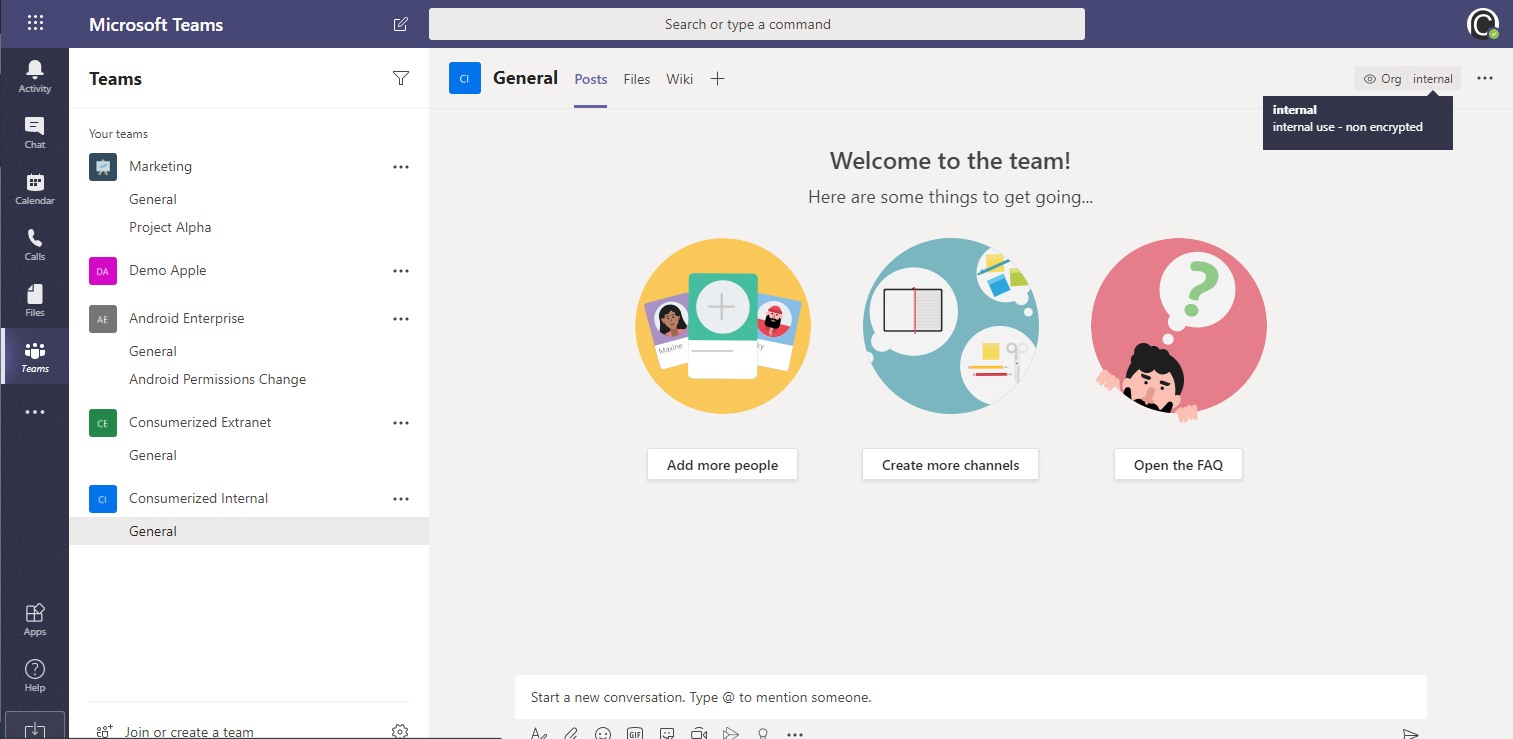Image resolution: width=1513 pixels, height=739 pixels.
Task: Switch to the Files tab in the channel header
Action: [637, 79]
